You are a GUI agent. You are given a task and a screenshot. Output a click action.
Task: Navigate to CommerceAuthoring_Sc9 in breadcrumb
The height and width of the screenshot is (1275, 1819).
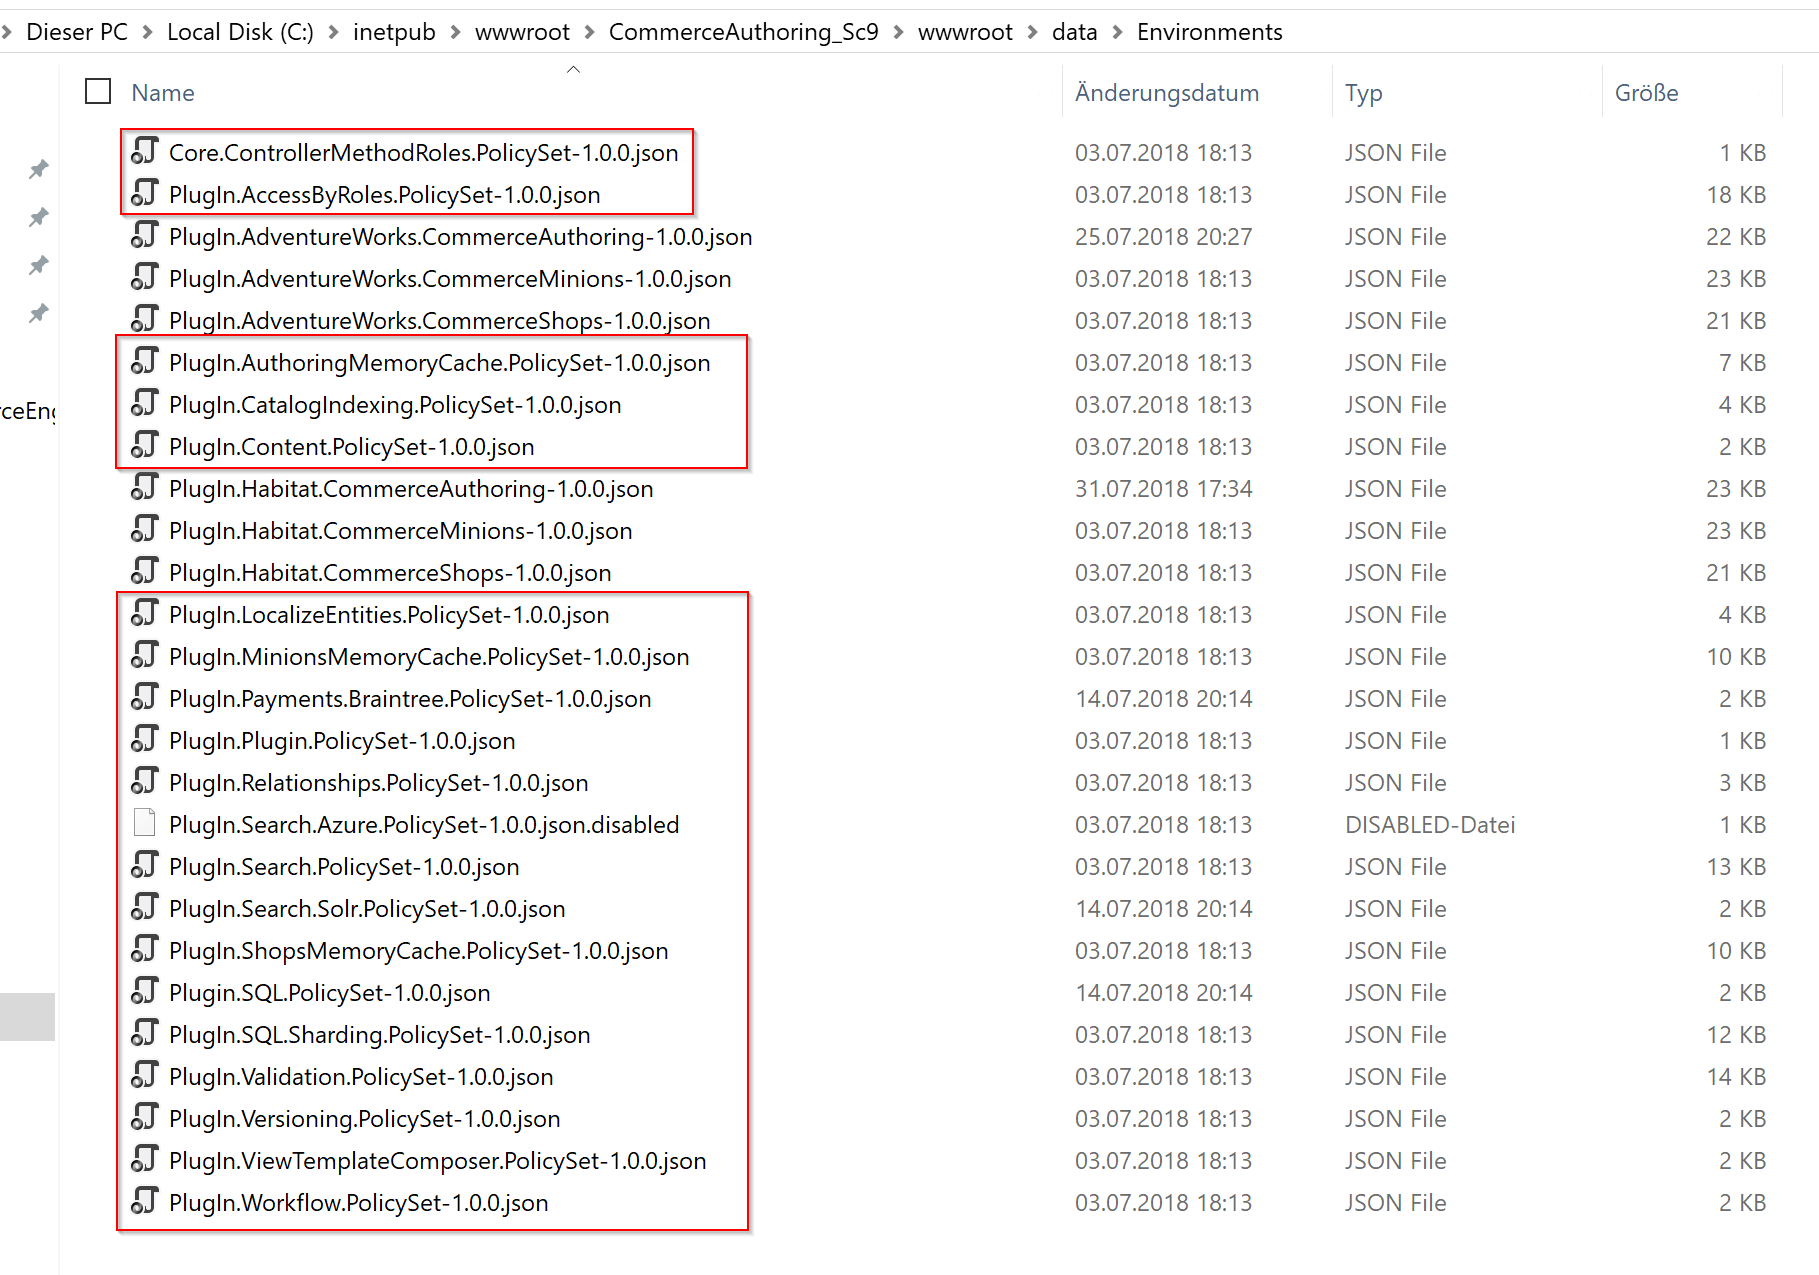pyautogui.click(x=744, y=32)
